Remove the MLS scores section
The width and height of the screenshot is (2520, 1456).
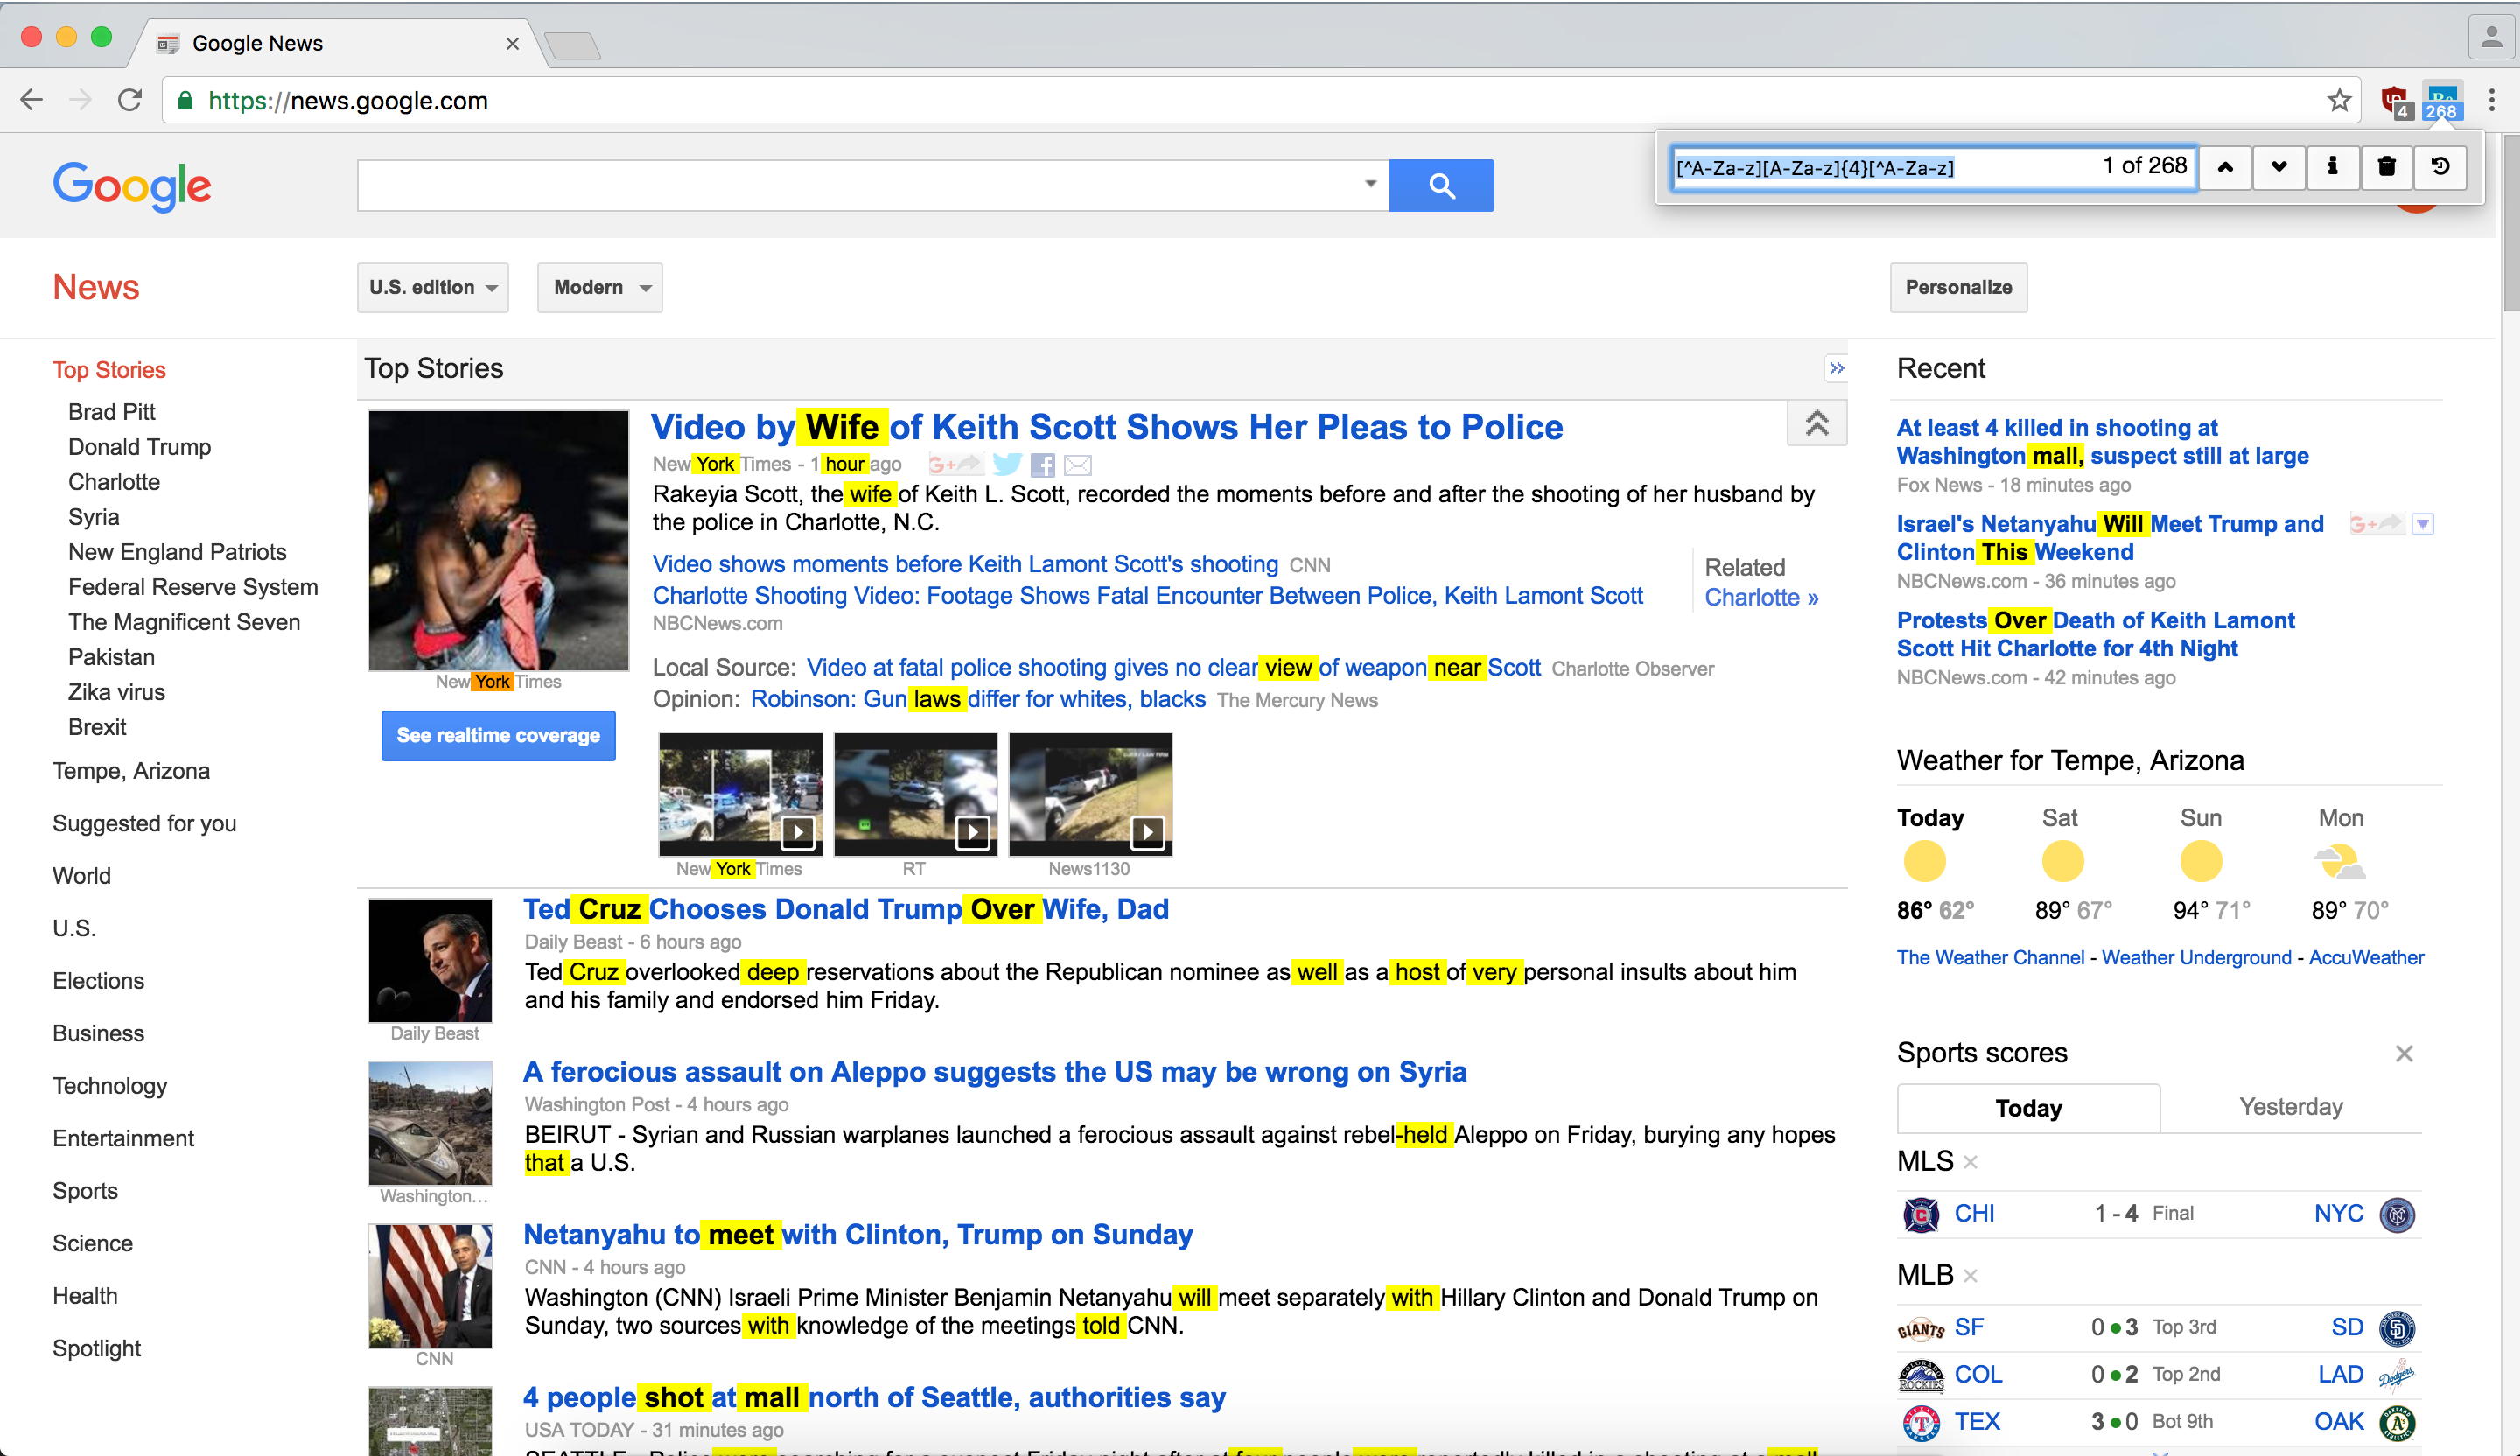(1970, 1162)
